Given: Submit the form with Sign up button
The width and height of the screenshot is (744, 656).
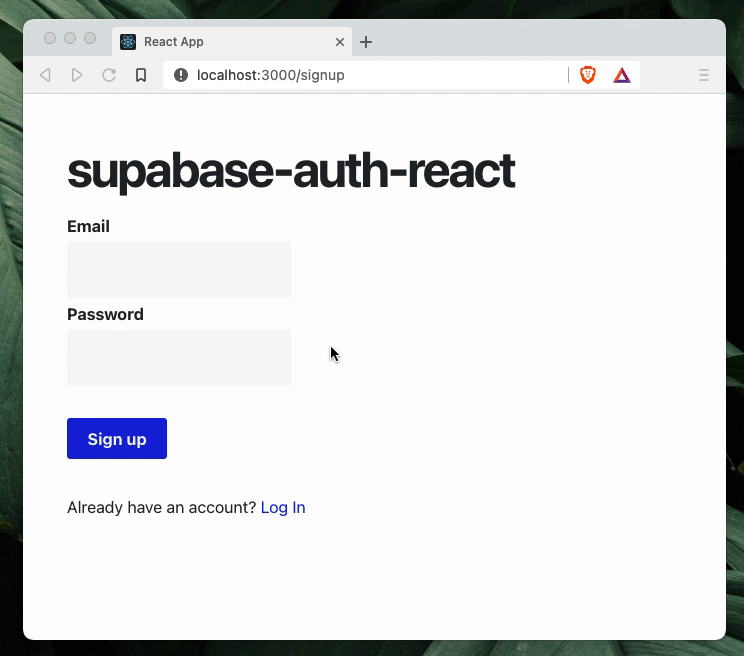Looking at the screenshot, I should 117,438.
